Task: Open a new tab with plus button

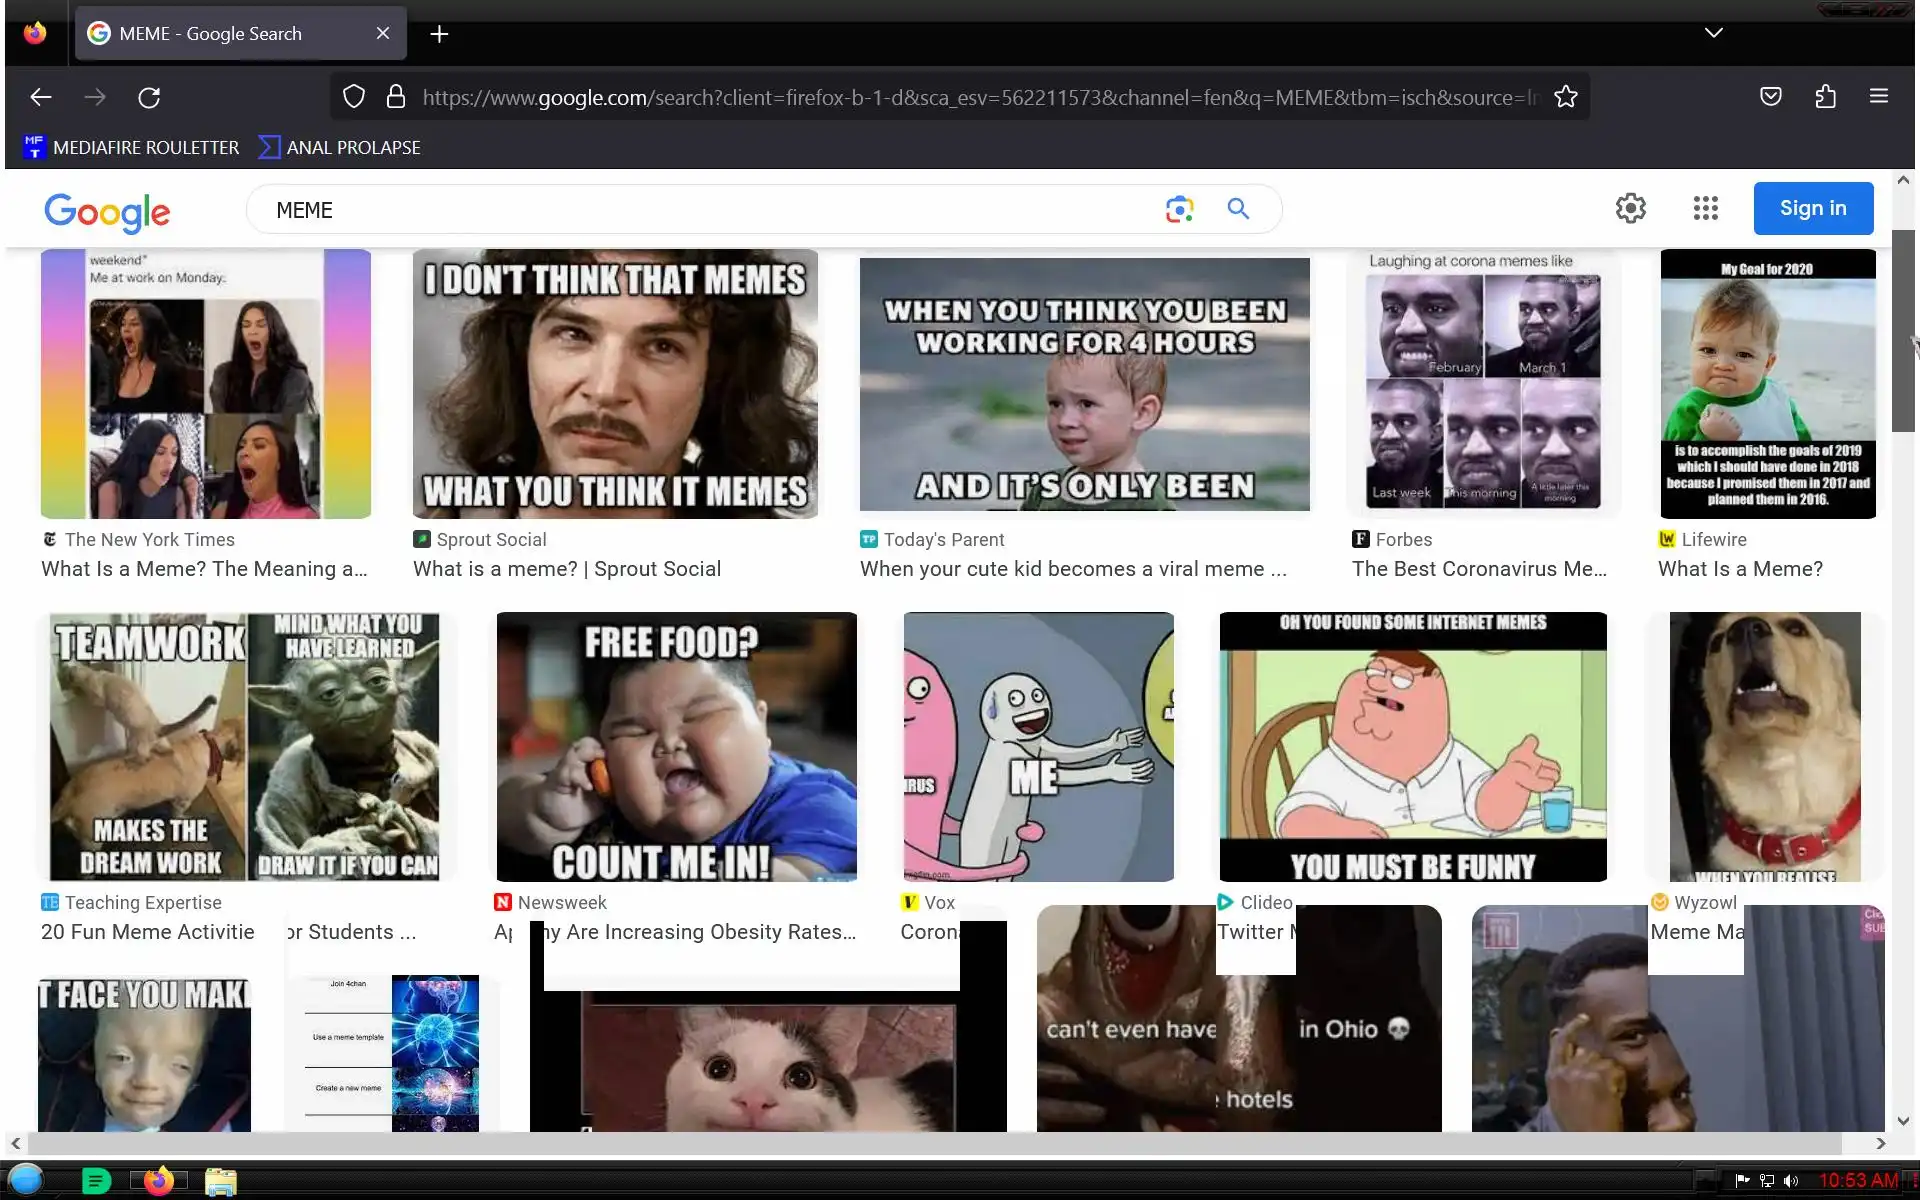Action: point(439,34)
